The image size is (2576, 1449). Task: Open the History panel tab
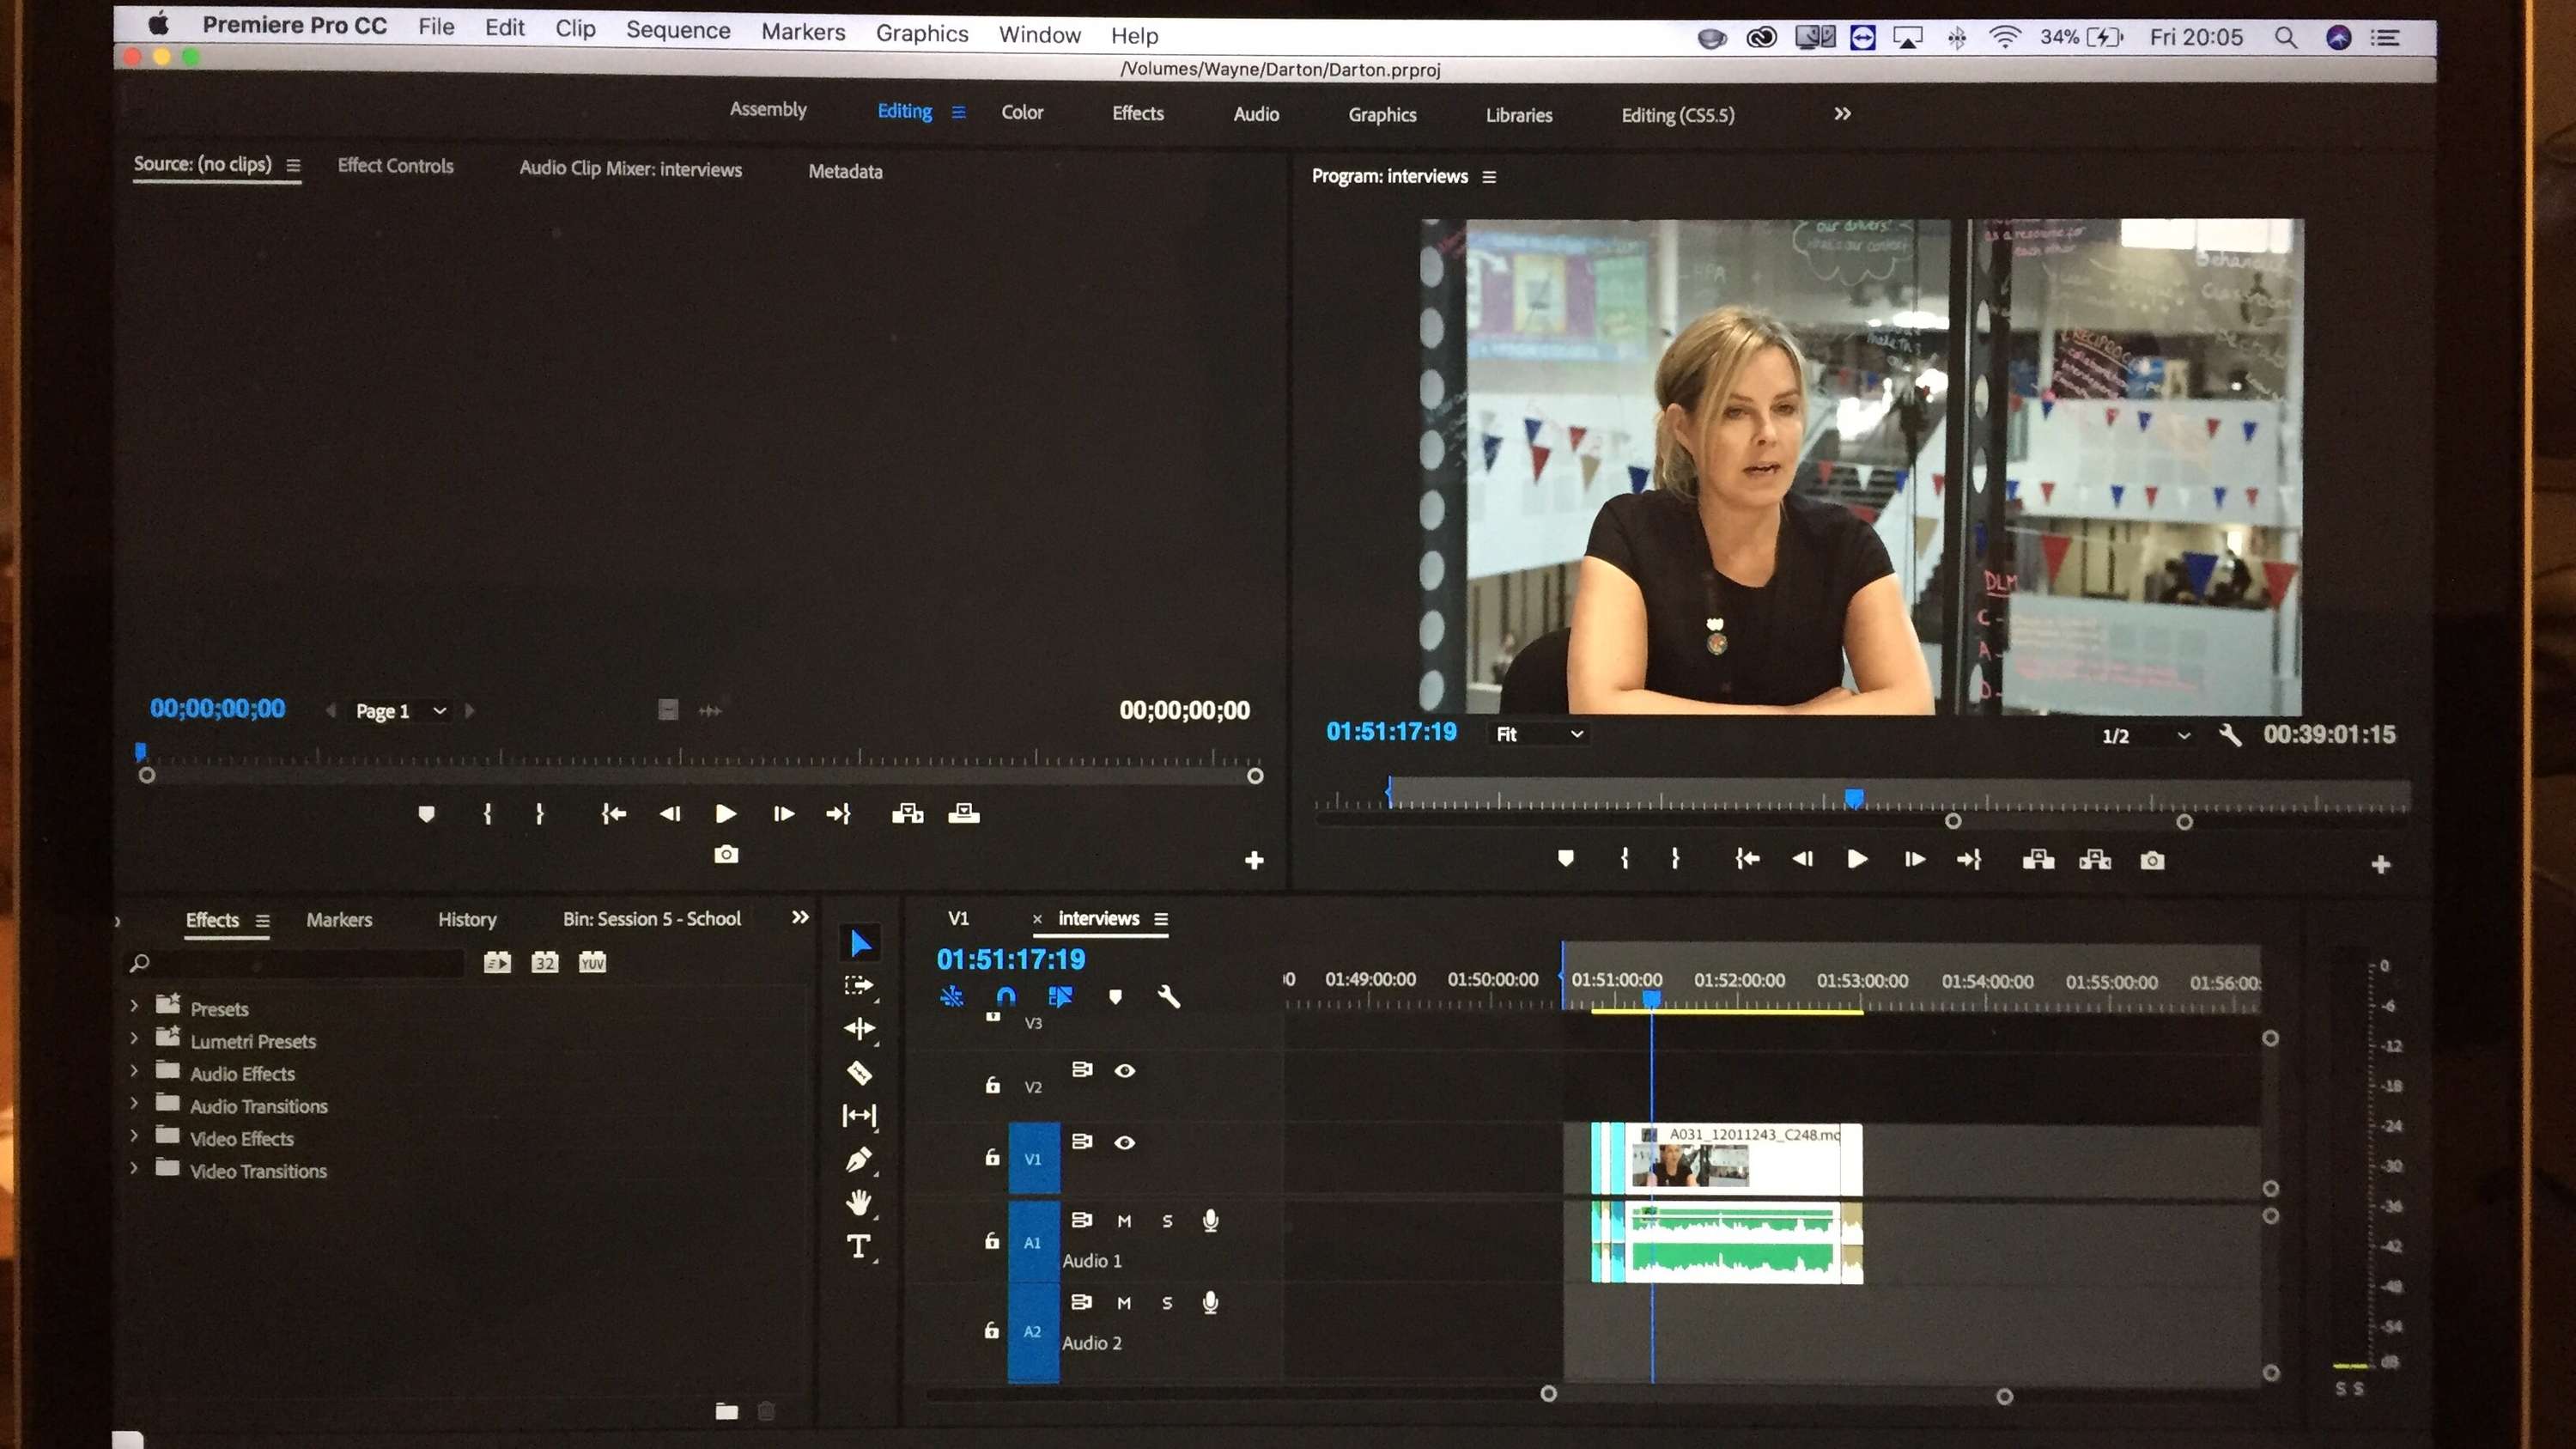(x=467, y=920)
